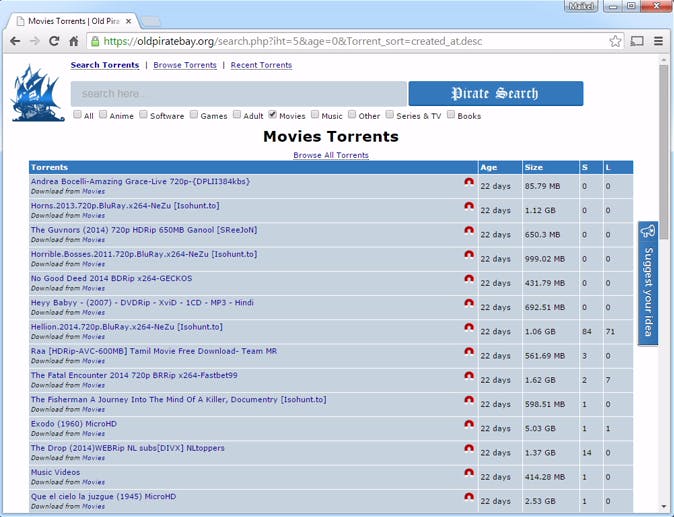Click the scrollbar down arrow
The height and width of the screenshot is (517, 674).
[x=664, y=506]
